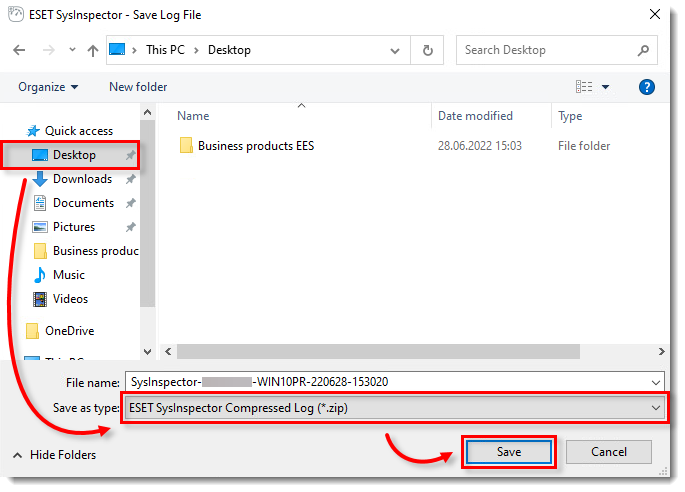Screen dimensions: 685x492
Task: Click the Downloads blue arrow icon
Action: 40,179
